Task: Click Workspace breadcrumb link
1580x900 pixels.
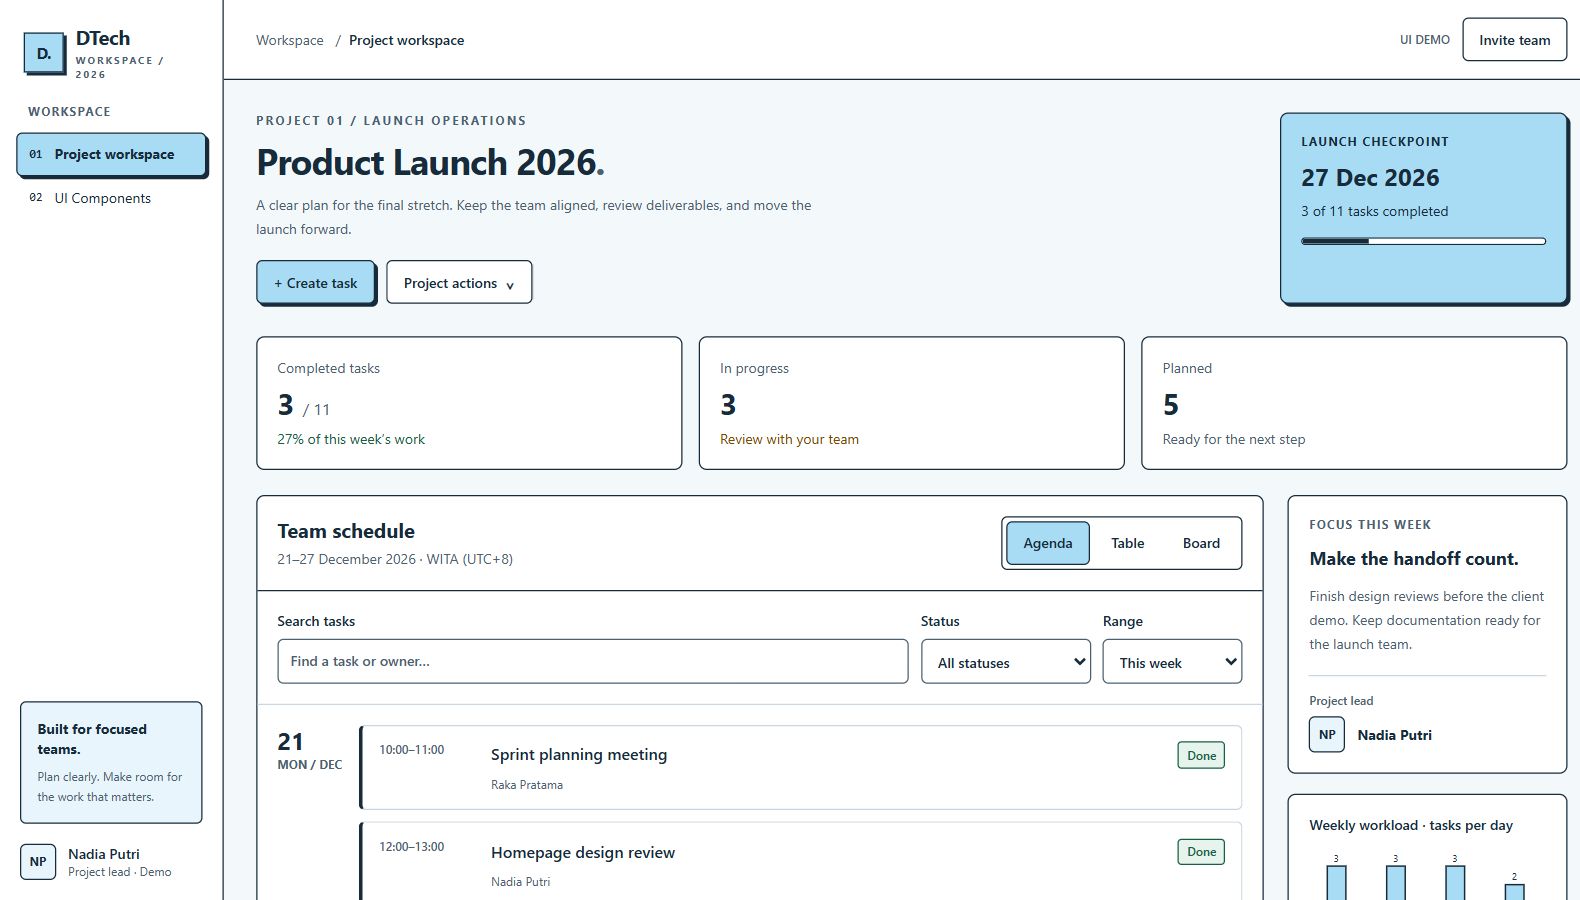Action: pos(290,40)
